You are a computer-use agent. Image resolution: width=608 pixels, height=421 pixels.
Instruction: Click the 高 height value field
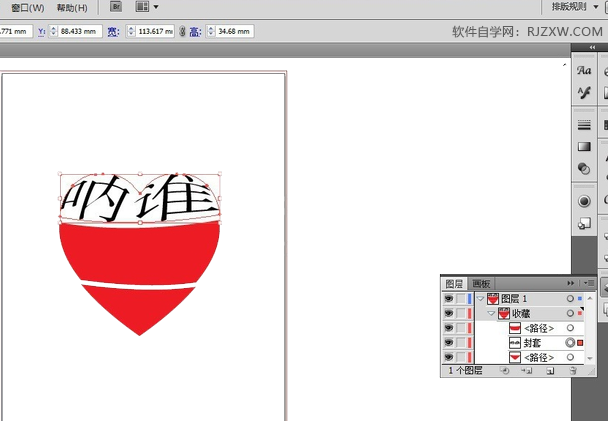pos(235,31)
